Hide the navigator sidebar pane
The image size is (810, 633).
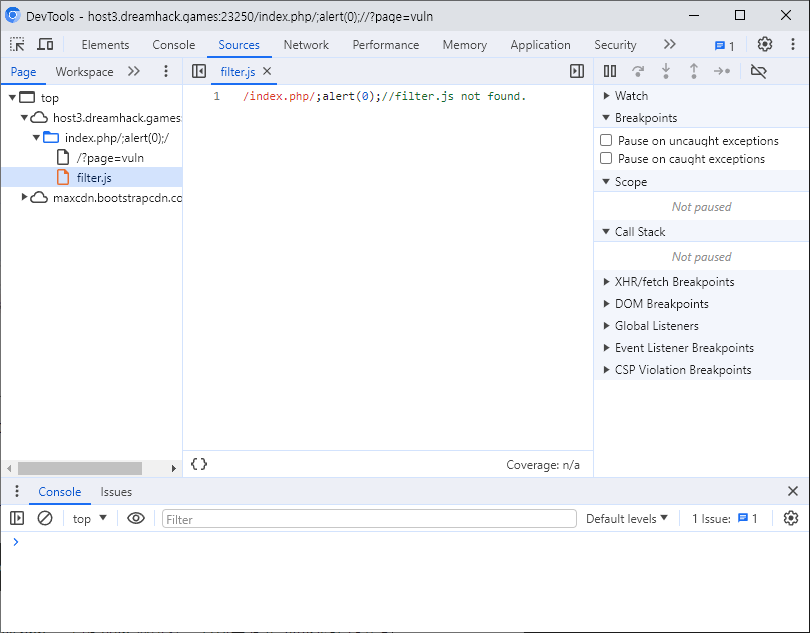[199, 71]
